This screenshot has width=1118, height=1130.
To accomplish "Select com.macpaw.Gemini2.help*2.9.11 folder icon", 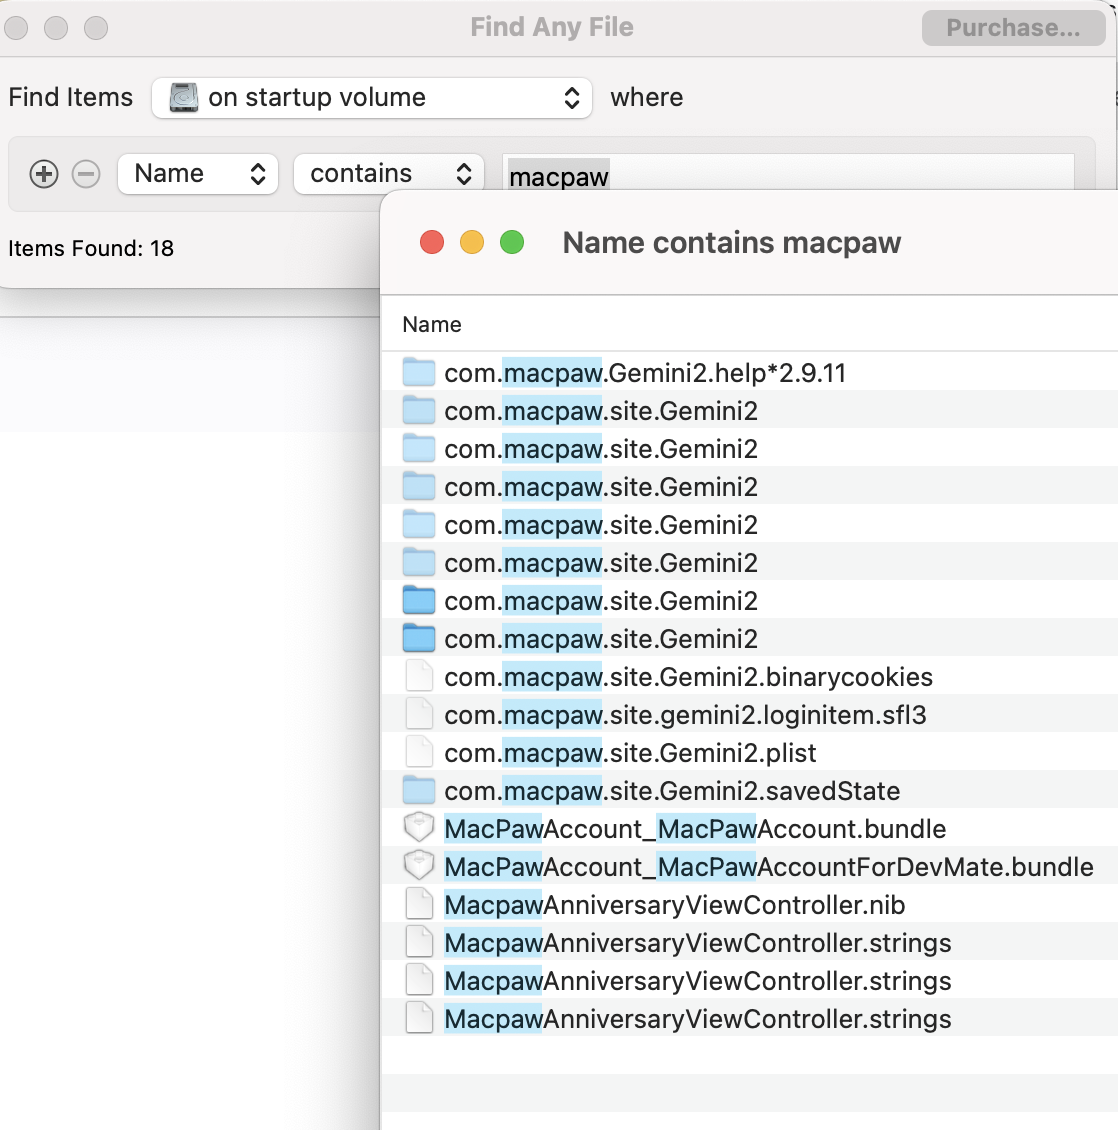I will coord(419,372).
